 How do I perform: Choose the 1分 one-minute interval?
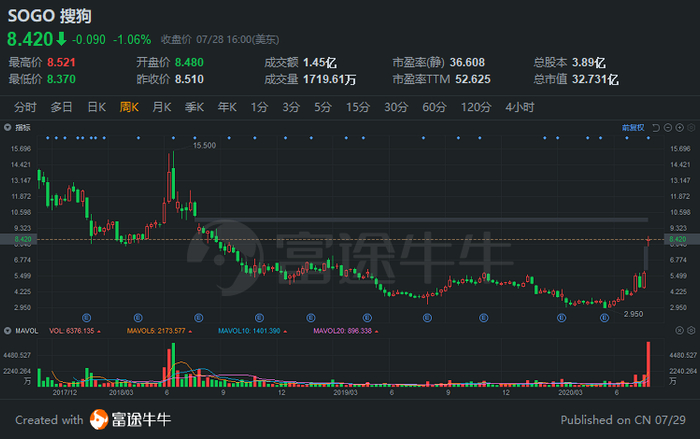tap(259, 107)
